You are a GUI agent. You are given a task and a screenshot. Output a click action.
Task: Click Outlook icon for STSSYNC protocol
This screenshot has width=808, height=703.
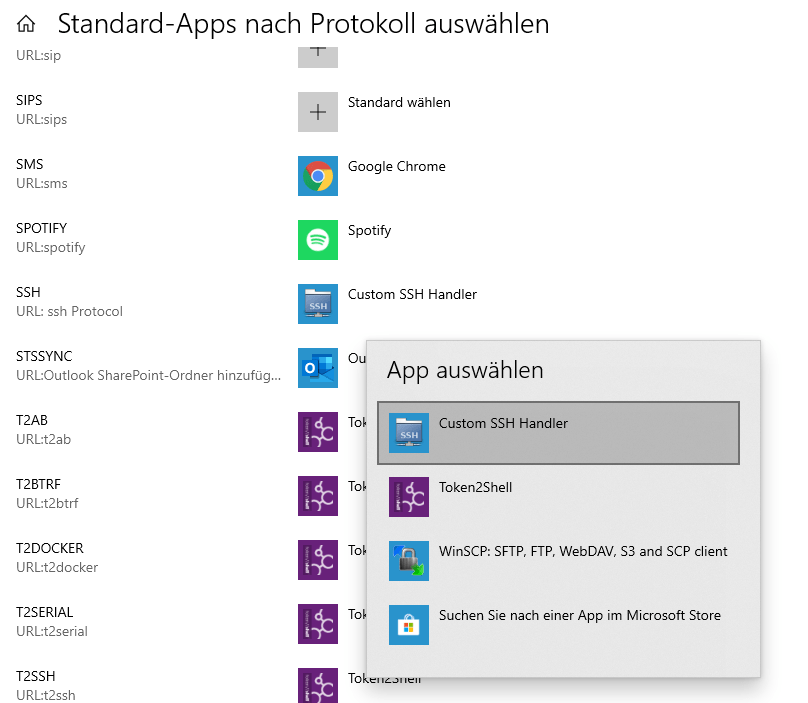coord(317,368)
